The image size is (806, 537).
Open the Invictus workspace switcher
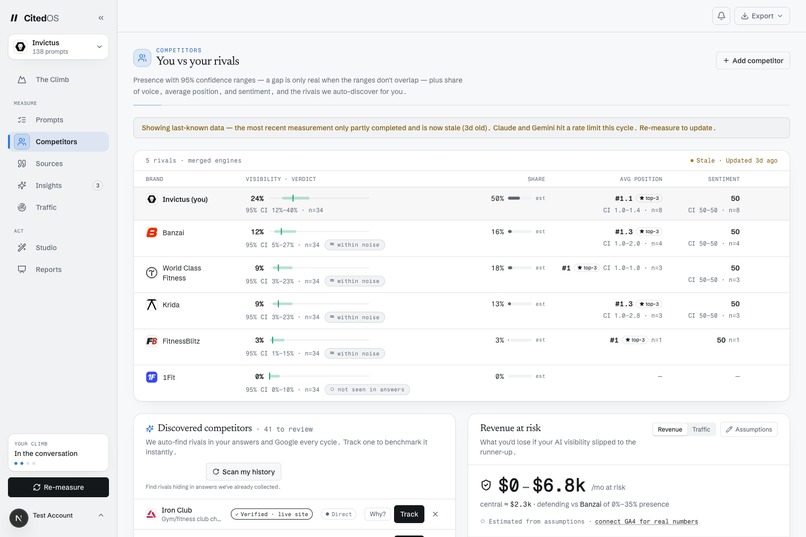coord(58,47)
